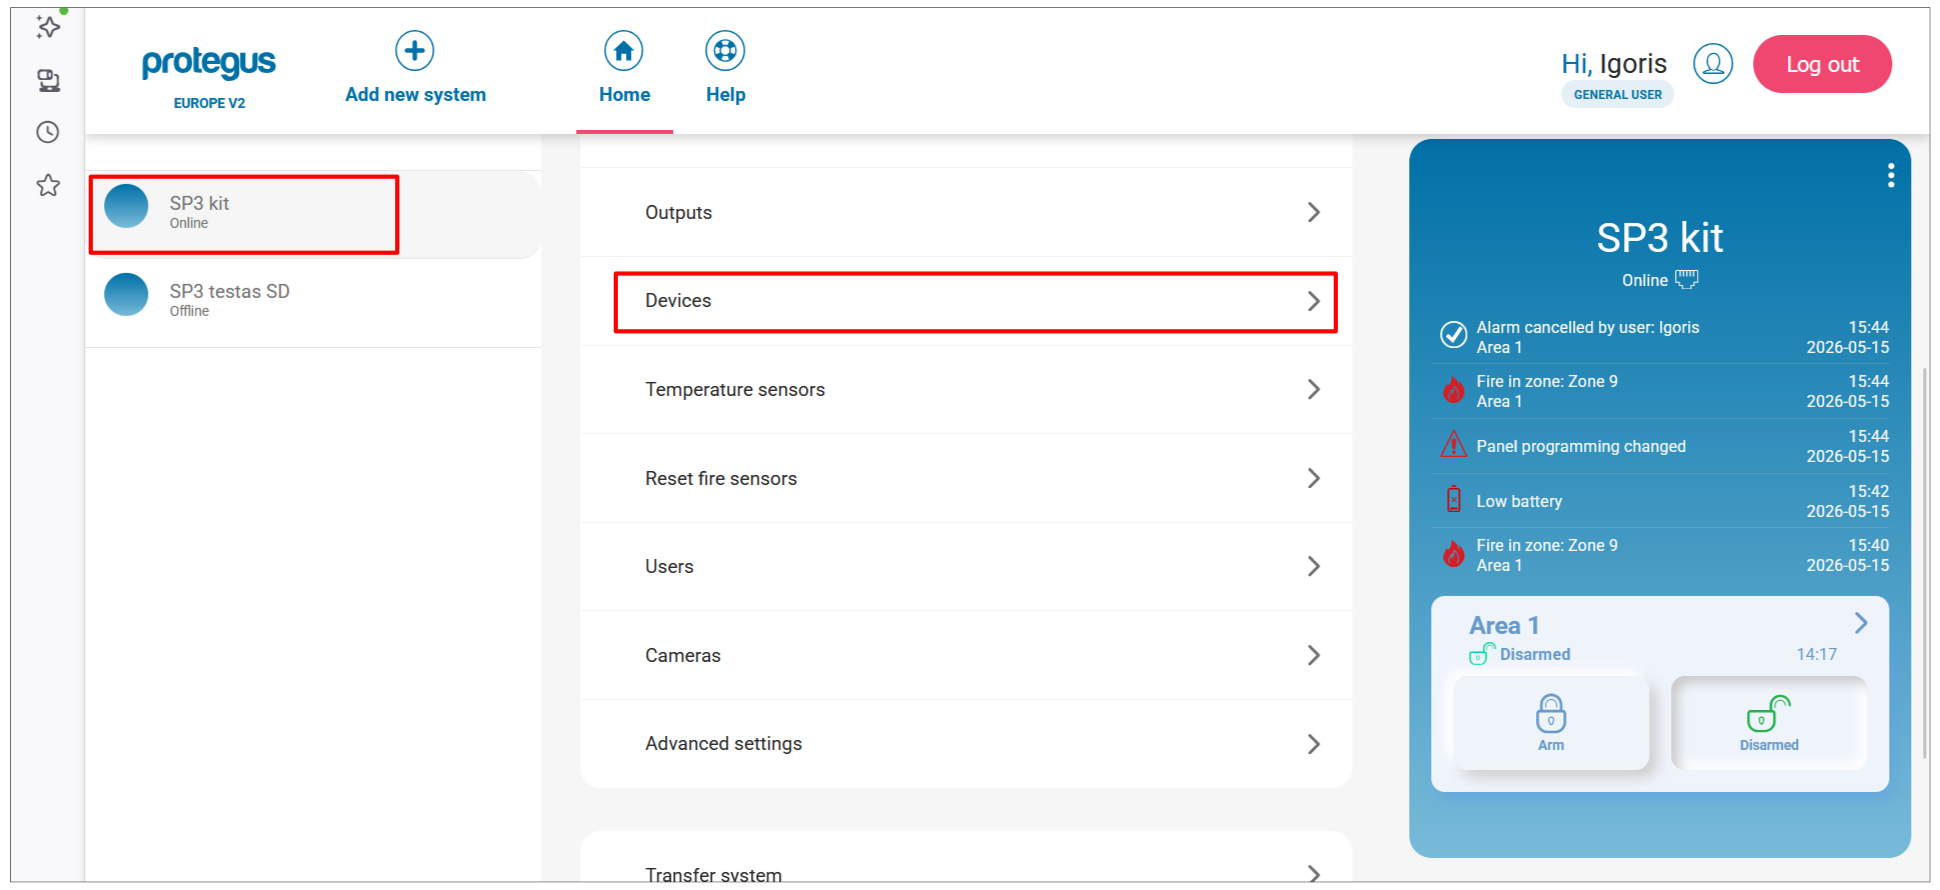
Task: Click the 15:44 fire in Zone 9 flame icon
Action: [1453, 389]
